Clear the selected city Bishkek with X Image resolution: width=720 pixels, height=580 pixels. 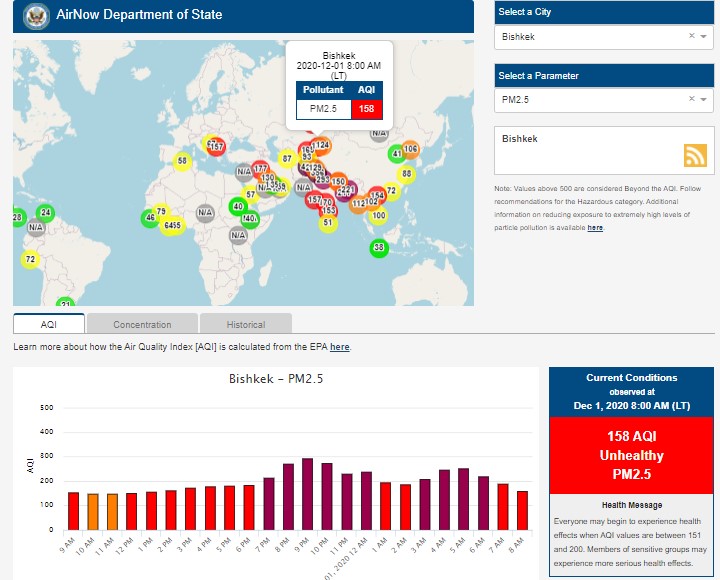click(x=691, y=37)
